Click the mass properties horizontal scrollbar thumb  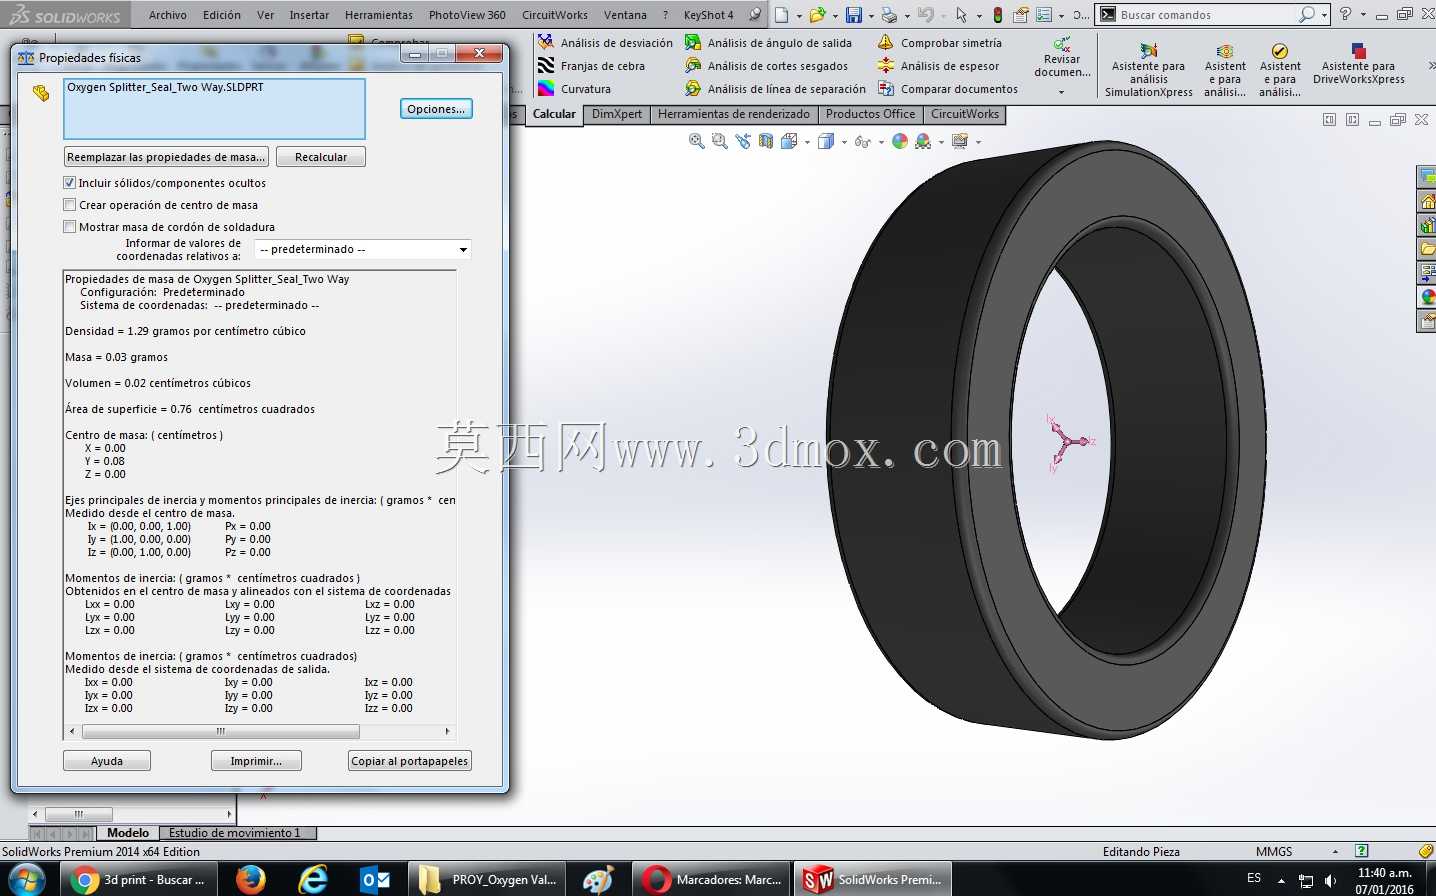[221, 731]
